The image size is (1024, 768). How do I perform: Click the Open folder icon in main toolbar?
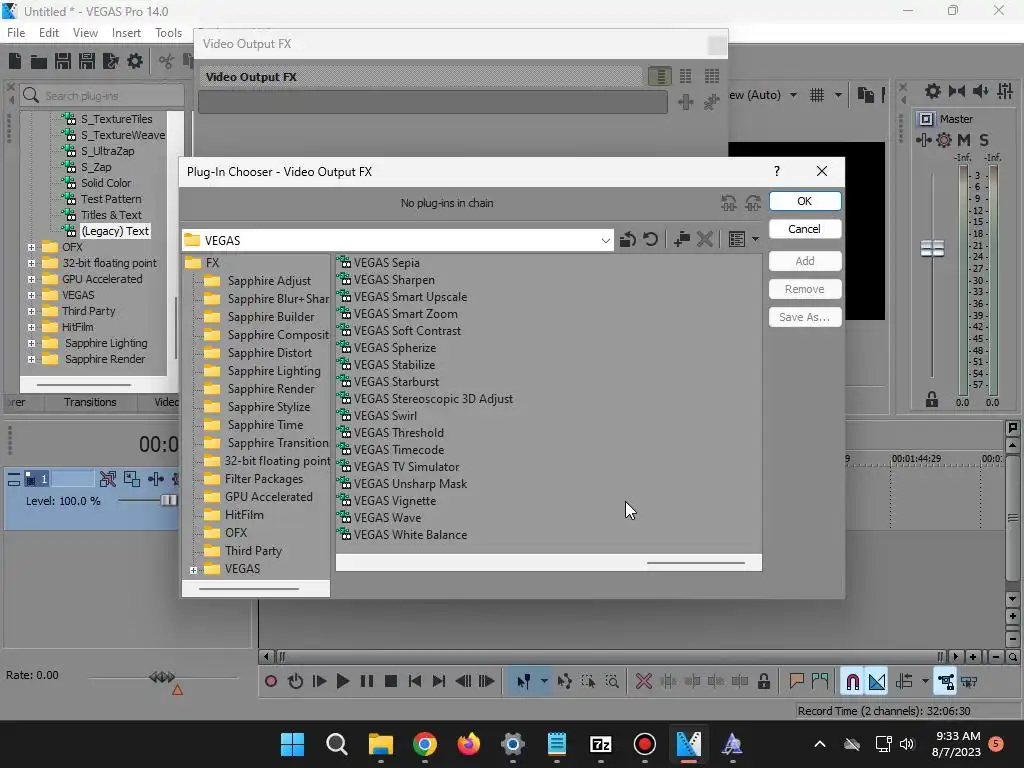[x=39, y=61]
